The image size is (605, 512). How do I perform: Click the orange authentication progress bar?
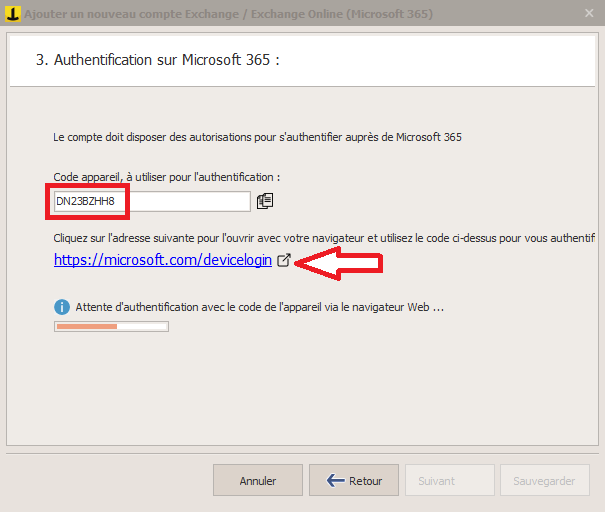point(111,326)
